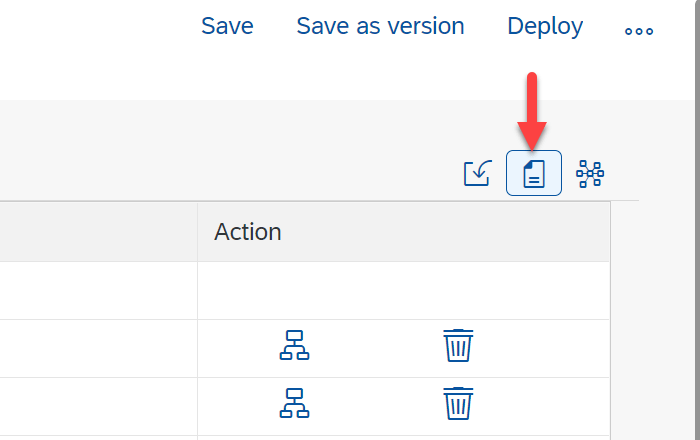This screenshot has width=700, height=440.
Task: Select the left cell beside the upper hierarchy icon
Action: (x=98, y=348)
